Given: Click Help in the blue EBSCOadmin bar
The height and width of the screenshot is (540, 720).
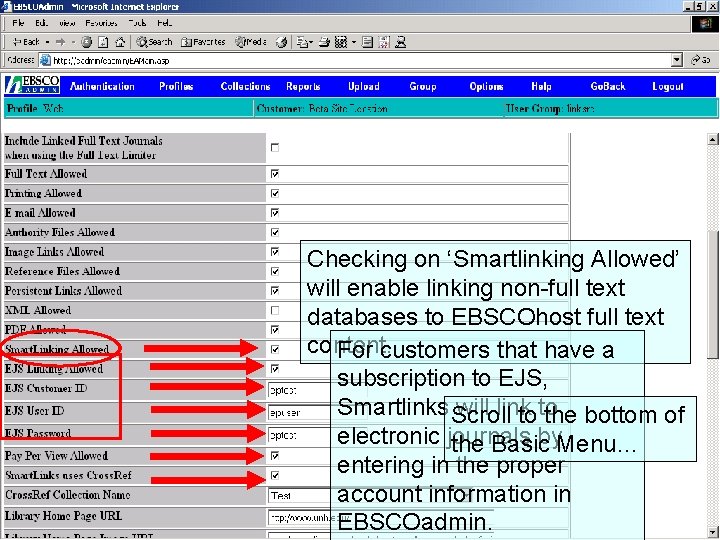Looking at the screenshot, I should click(541, 86).
